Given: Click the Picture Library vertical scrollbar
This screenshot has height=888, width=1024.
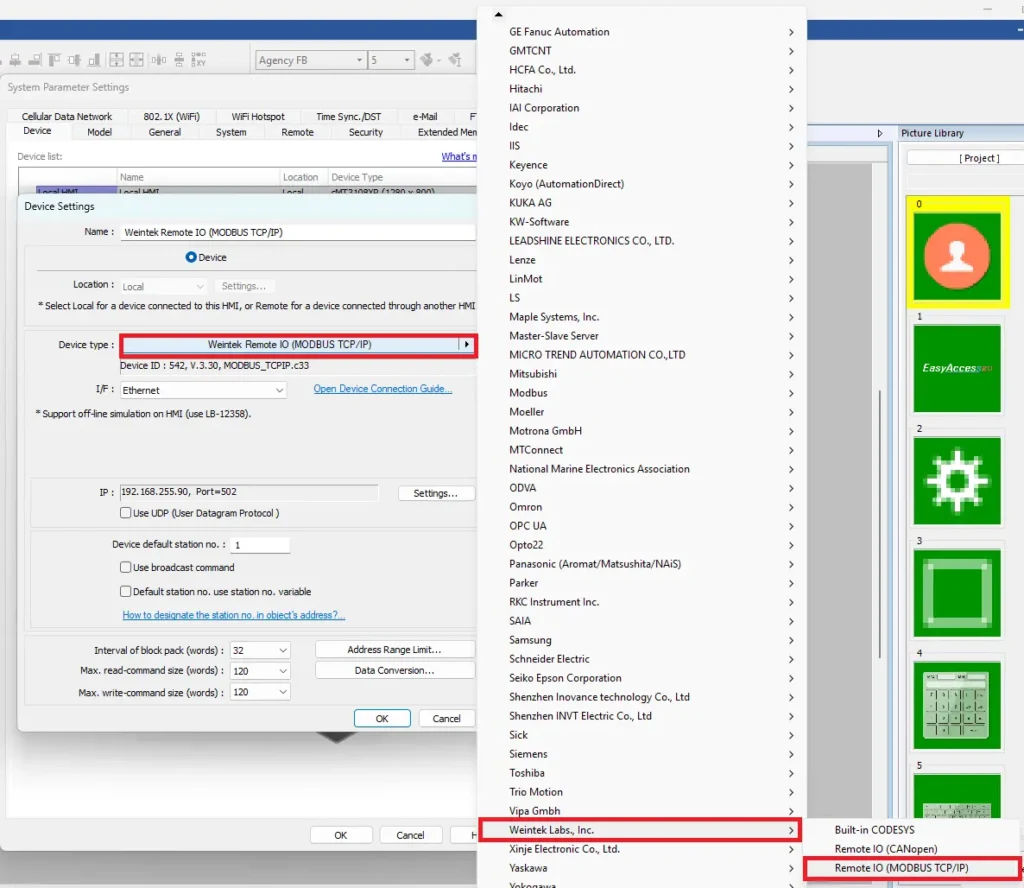Looking at the screenshot, I should [x=880, y=522].
